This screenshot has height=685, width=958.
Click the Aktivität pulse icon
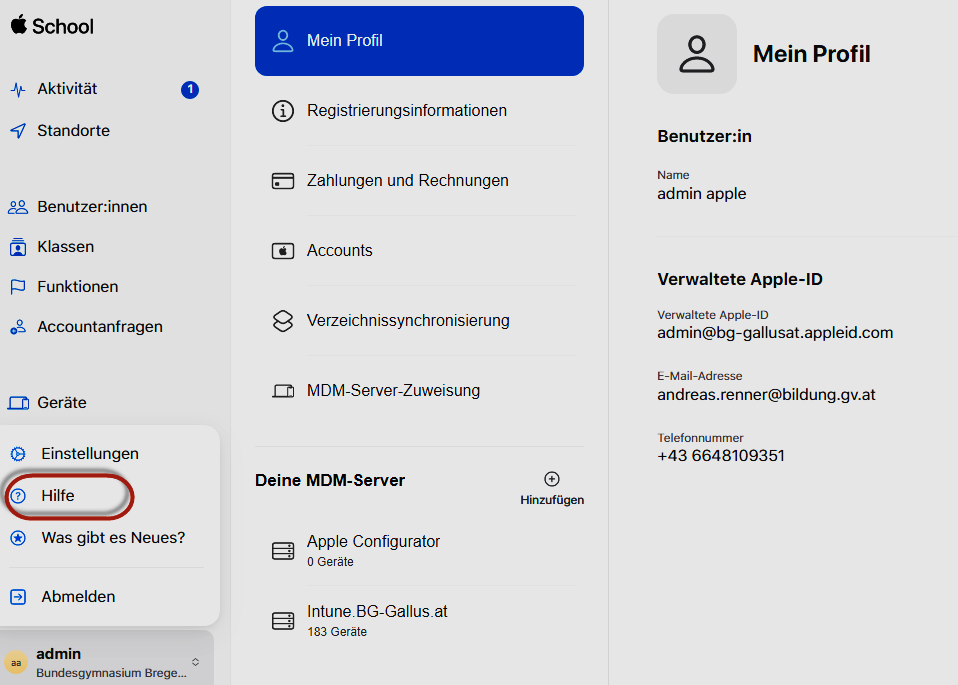click(17, 89)
